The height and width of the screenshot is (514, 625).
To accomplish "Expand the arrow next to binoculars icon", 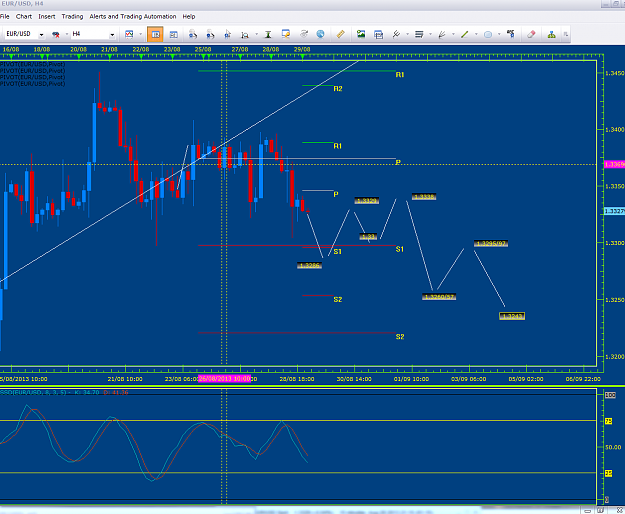I will coord(67,34).
